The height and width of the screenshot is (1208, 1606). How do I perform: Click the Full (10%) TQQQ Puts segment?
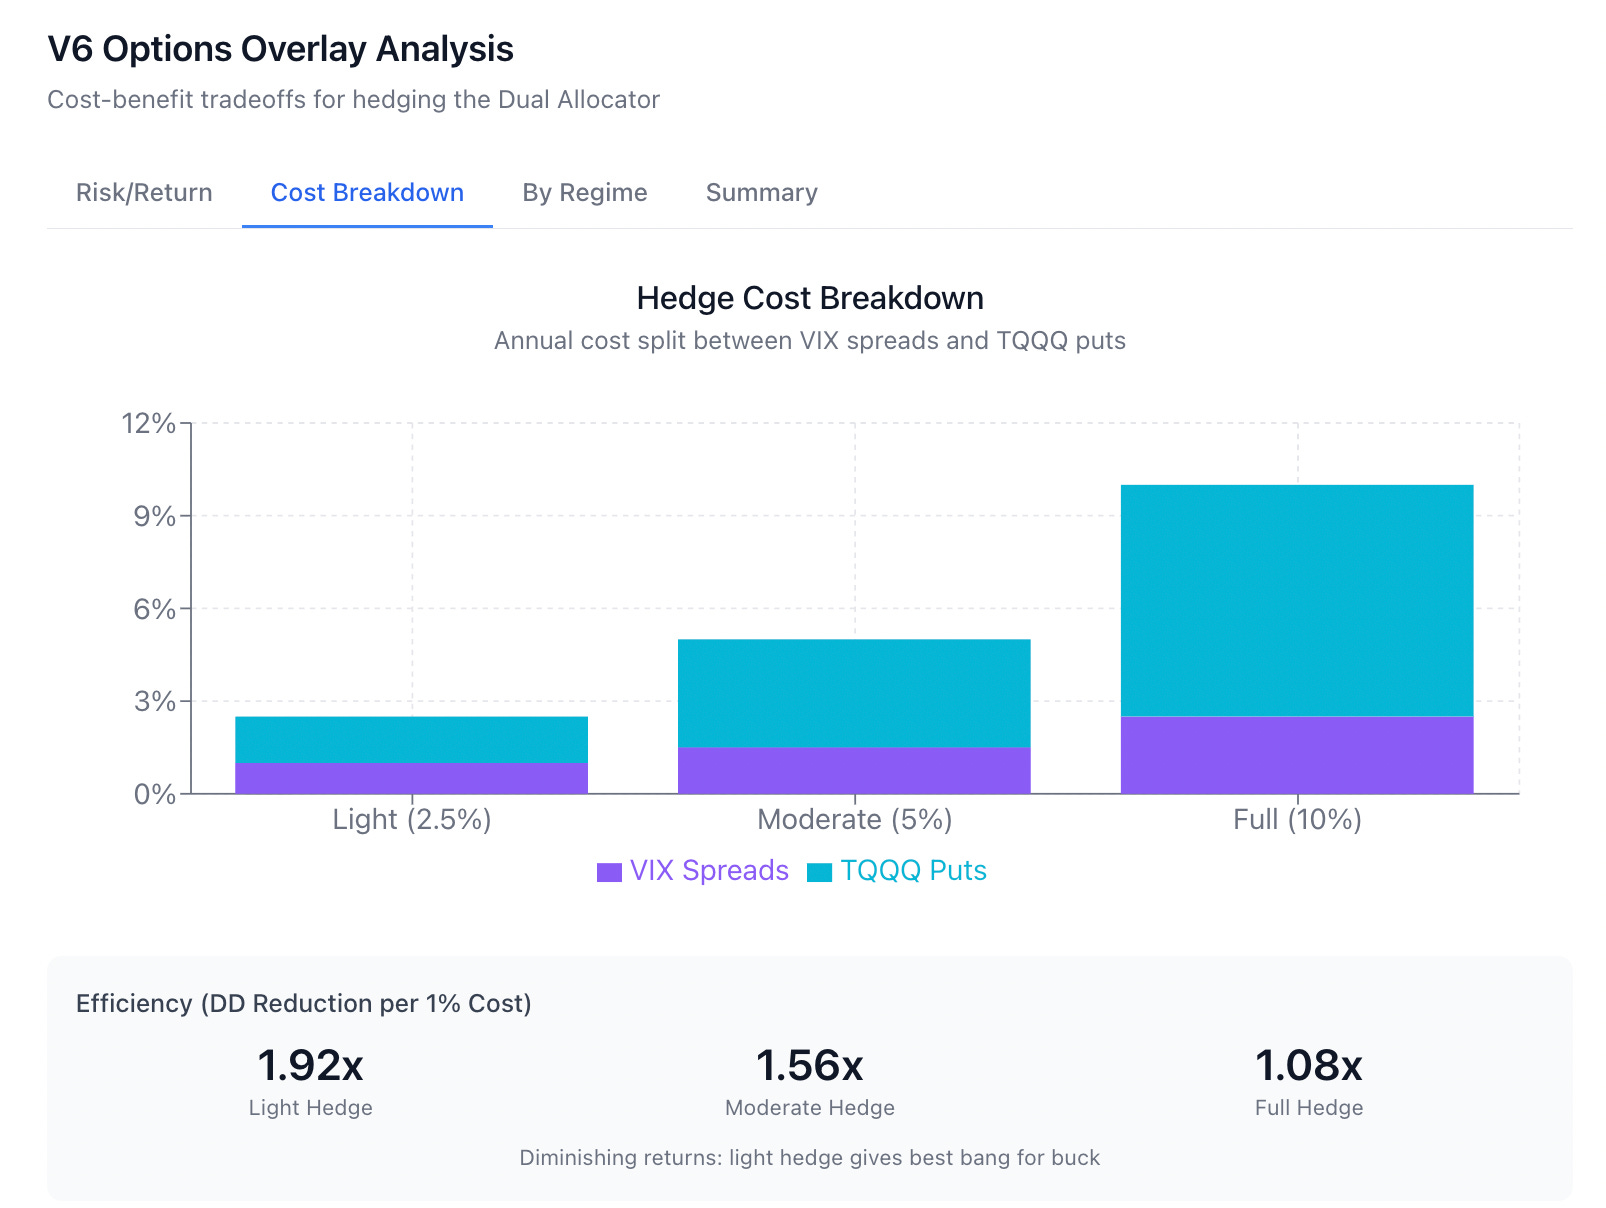[1297, 601]
